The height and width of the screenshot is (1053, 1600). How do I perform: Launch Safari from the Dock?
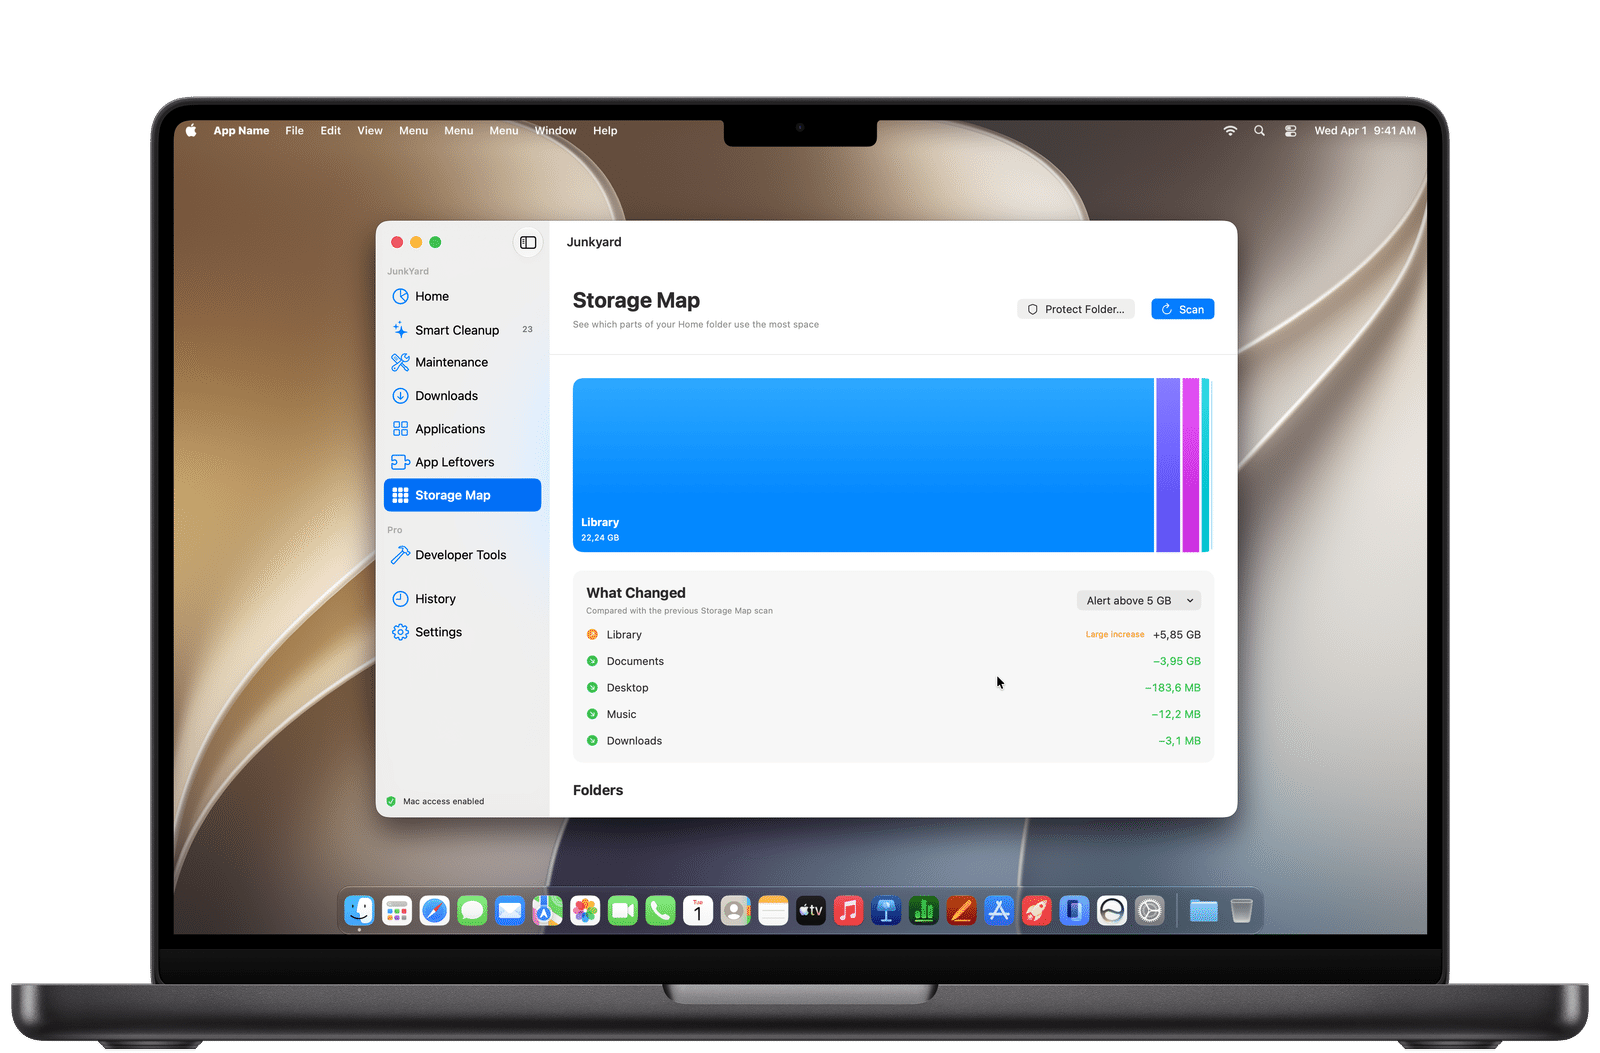coord(435,910)
